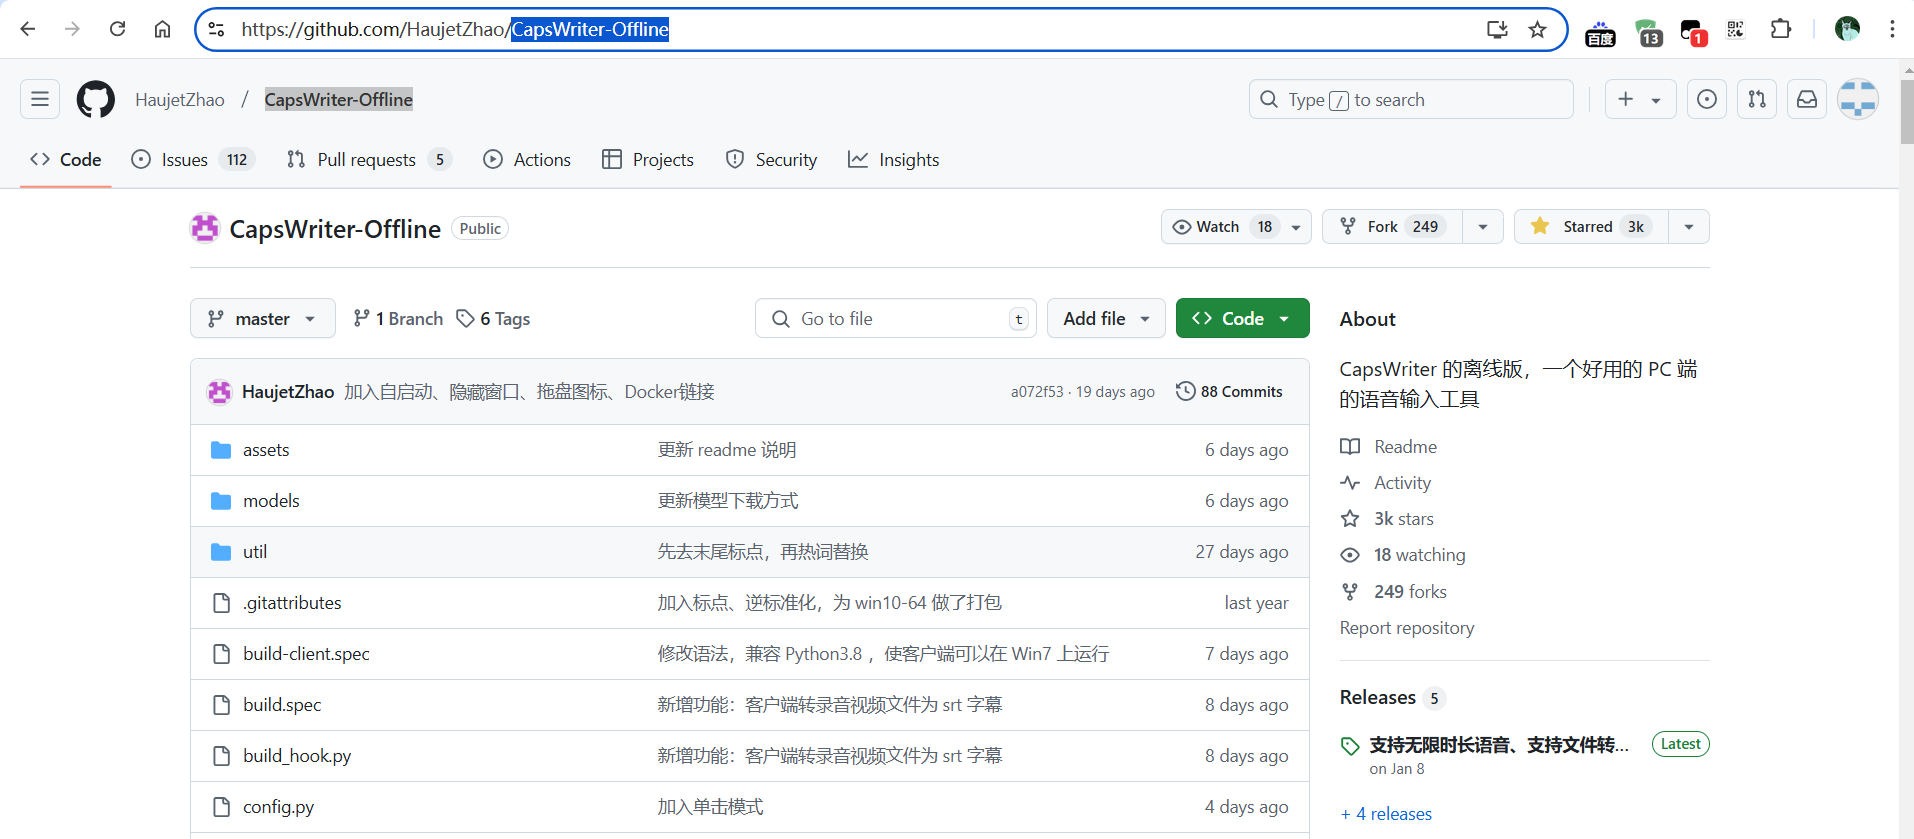Open the GitHub global navigation hamburger menu
The width and height of the screenshot is (1914, 839).
(40, 99)
